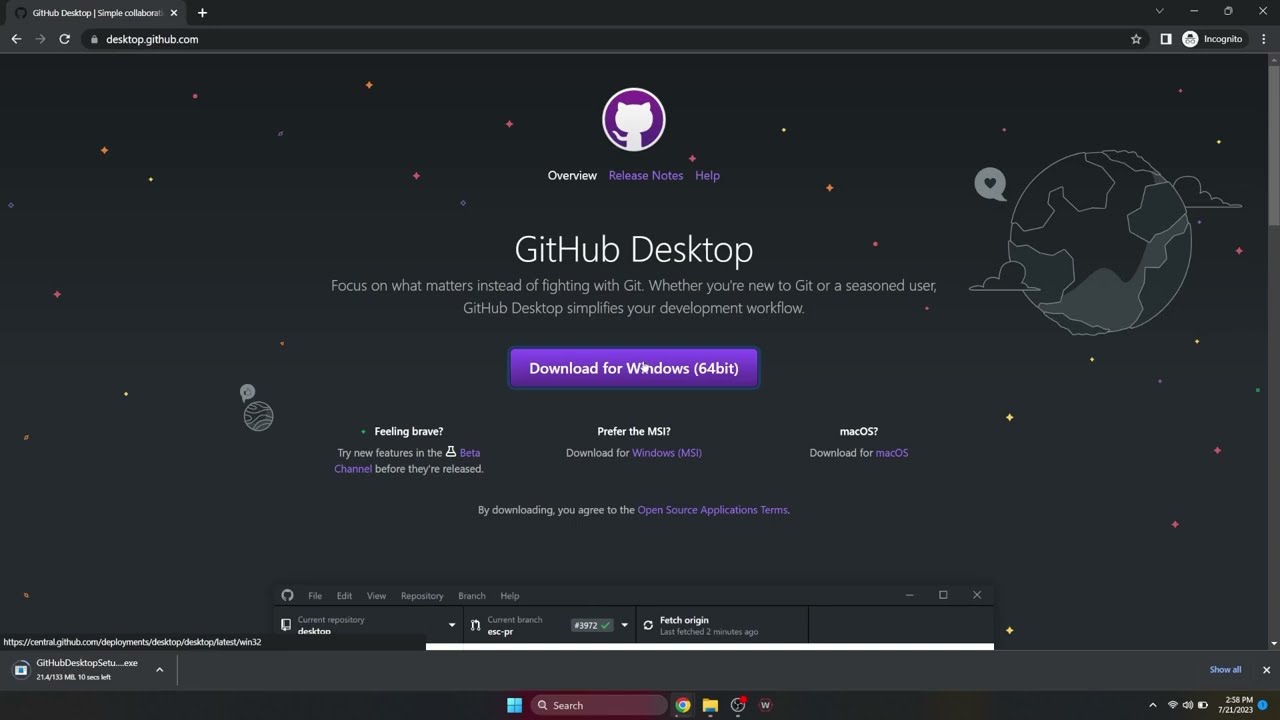Viewport: 1280px width, 720px height.
Task: Open Chrome three-dot menu
Action: click(1264, 39)
